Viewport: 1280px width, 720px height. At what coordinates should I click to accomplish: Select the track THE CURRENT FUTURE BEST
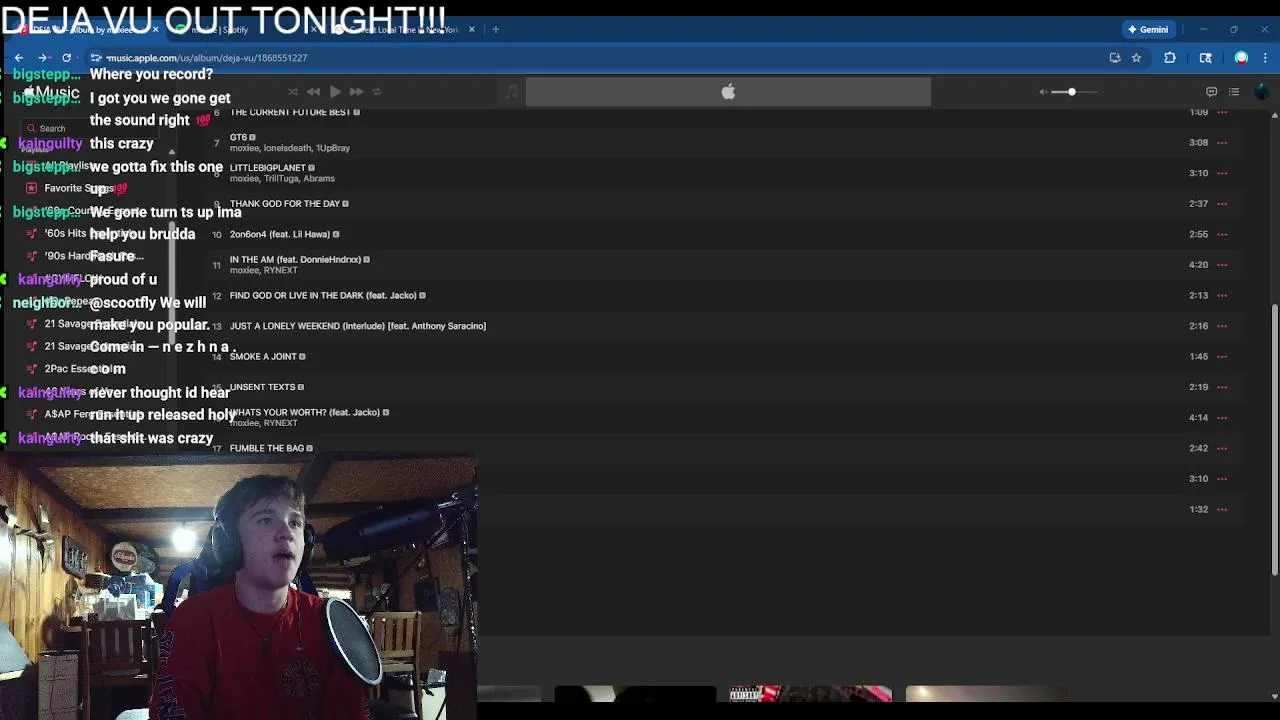pos(290,112)
